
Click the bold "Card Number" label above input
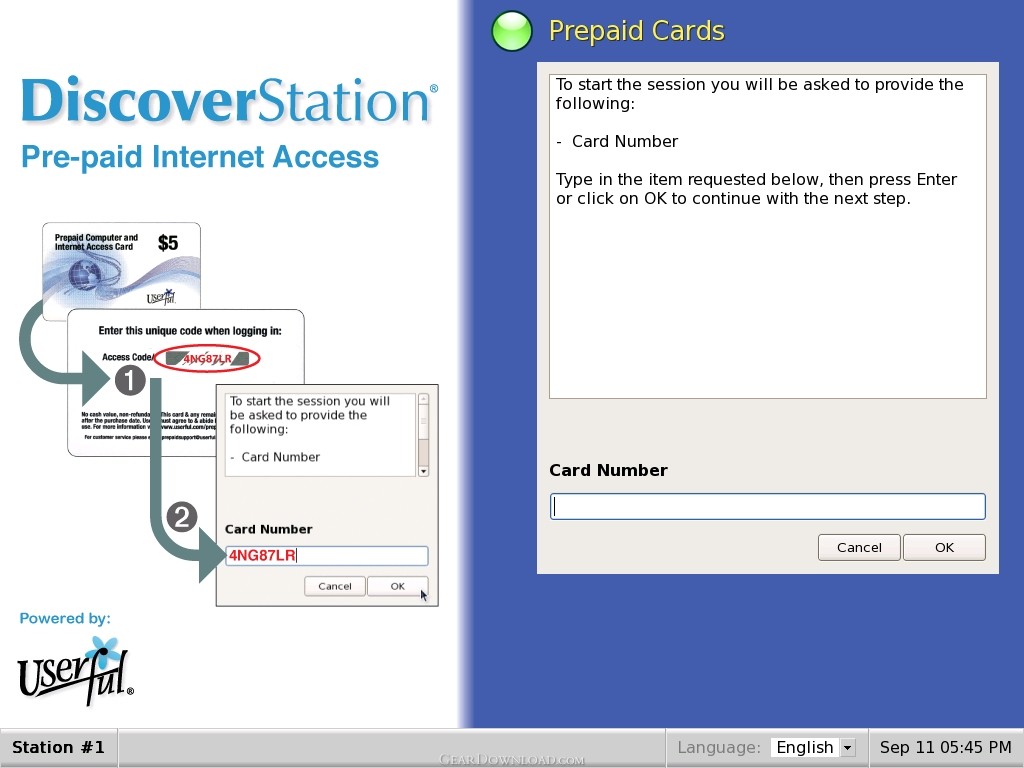(x=608, y=470)
